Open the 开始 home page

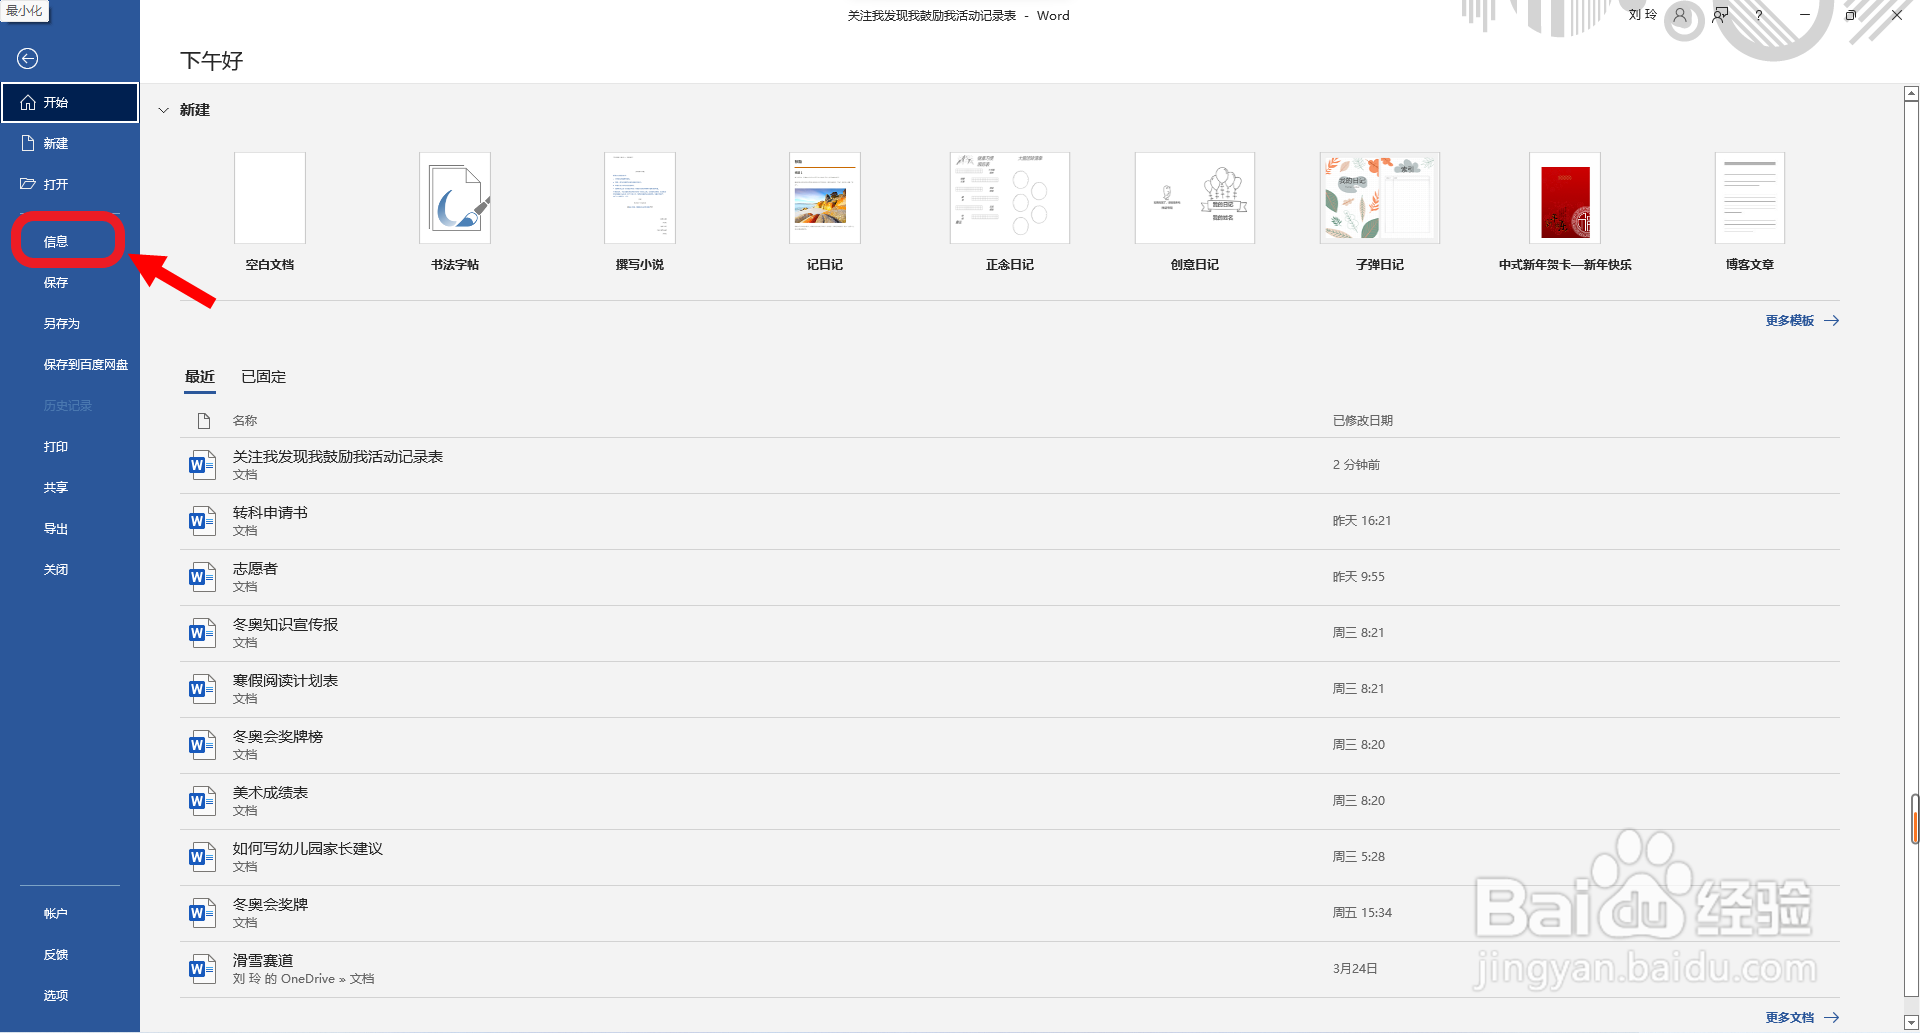coord(70,102)
